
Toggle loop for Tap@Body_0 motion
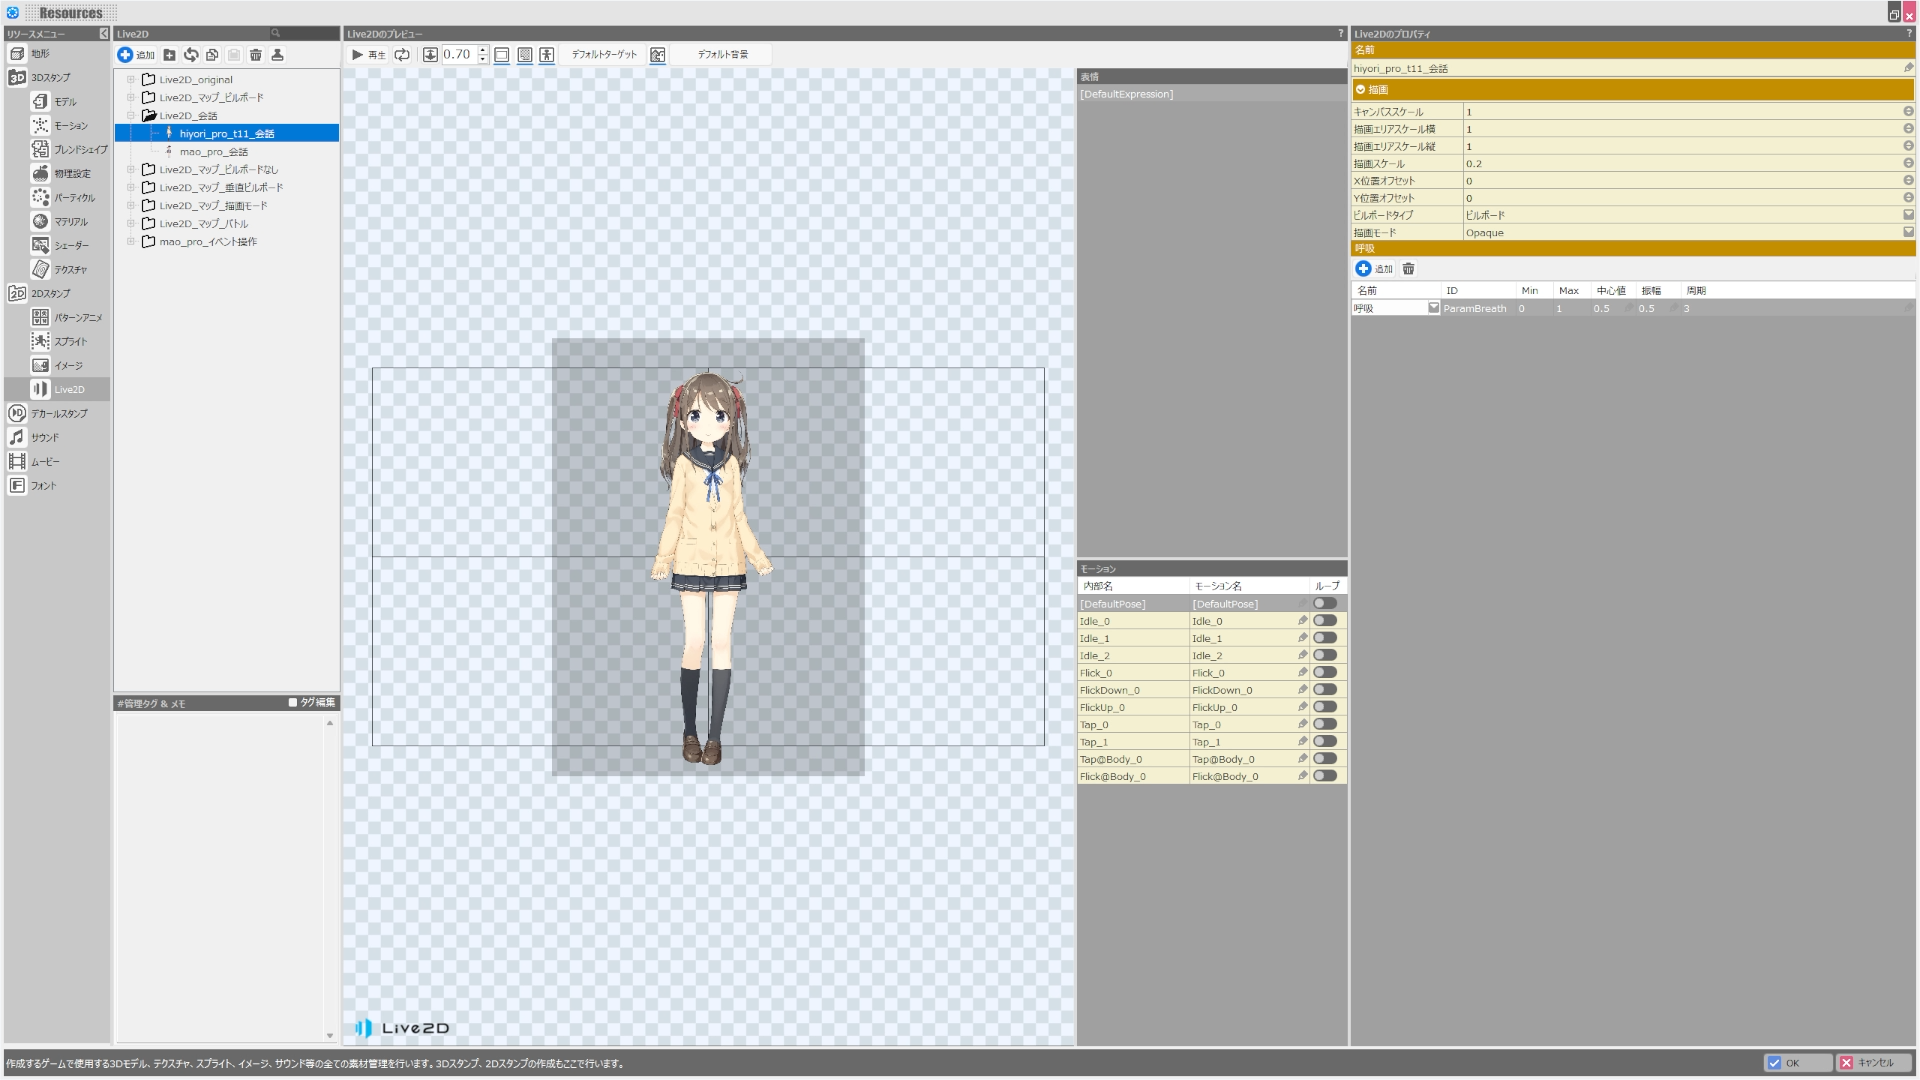(x=1325, y=759)
